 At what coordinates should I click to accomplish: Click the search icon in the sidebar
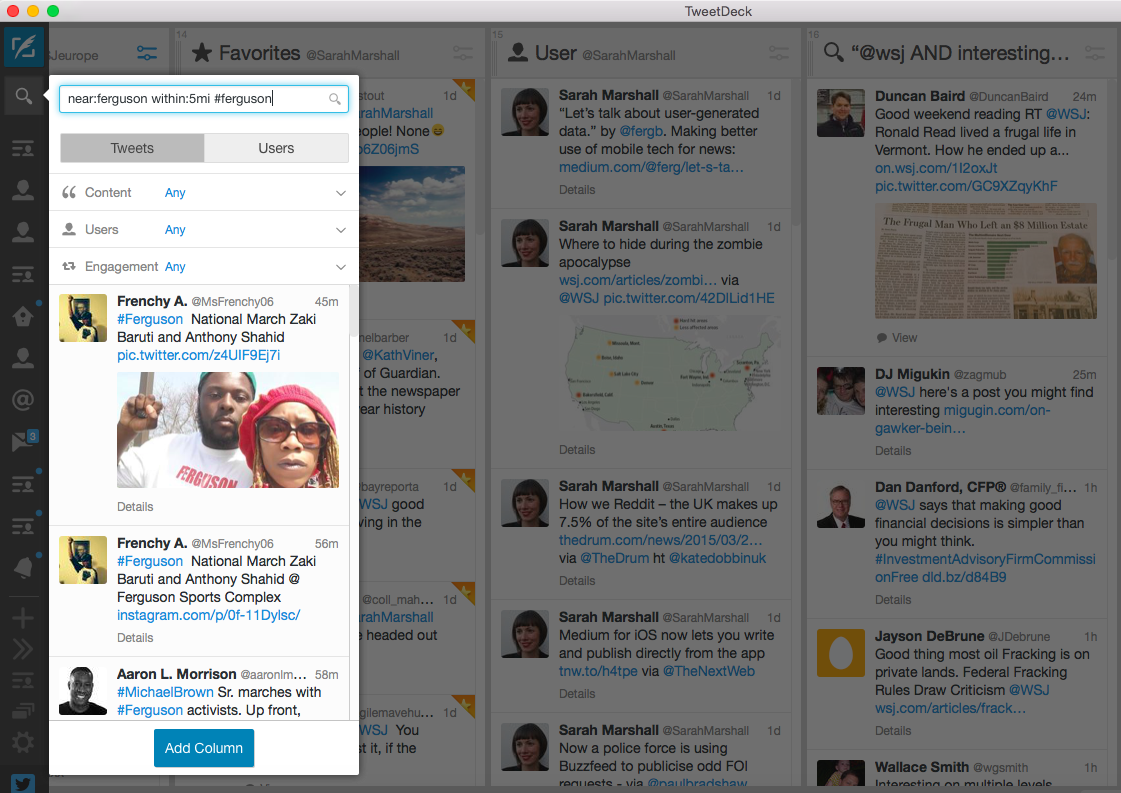click(24, 96)
